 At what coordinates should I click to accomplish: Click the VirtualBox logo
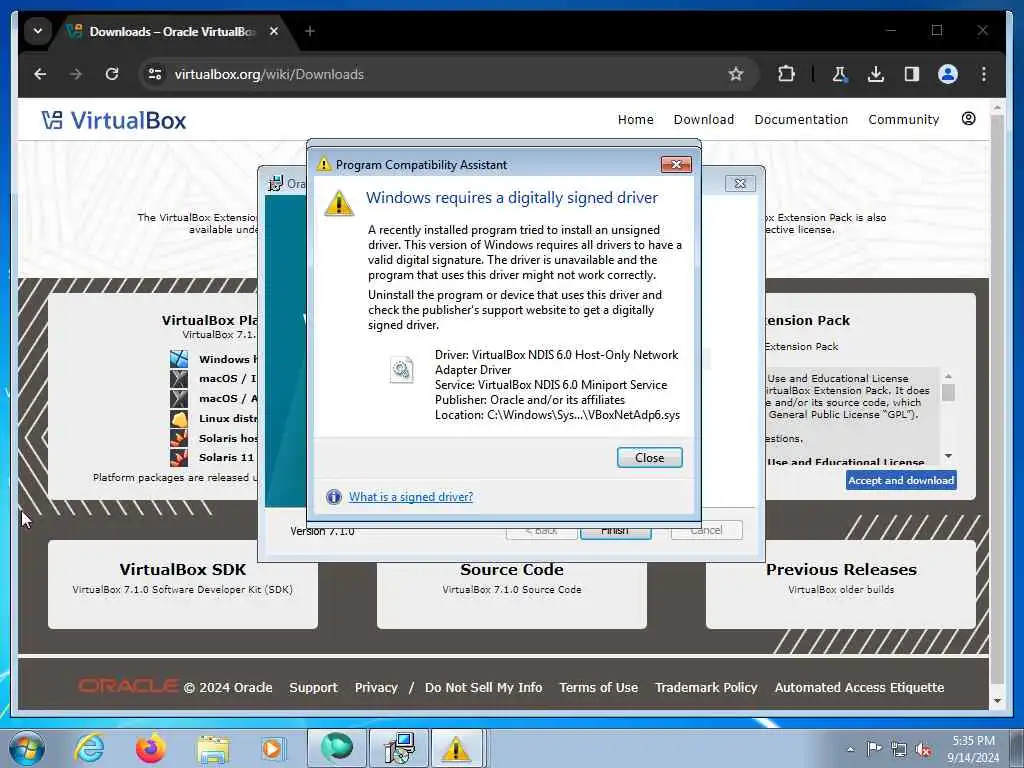tap(114, 120)
